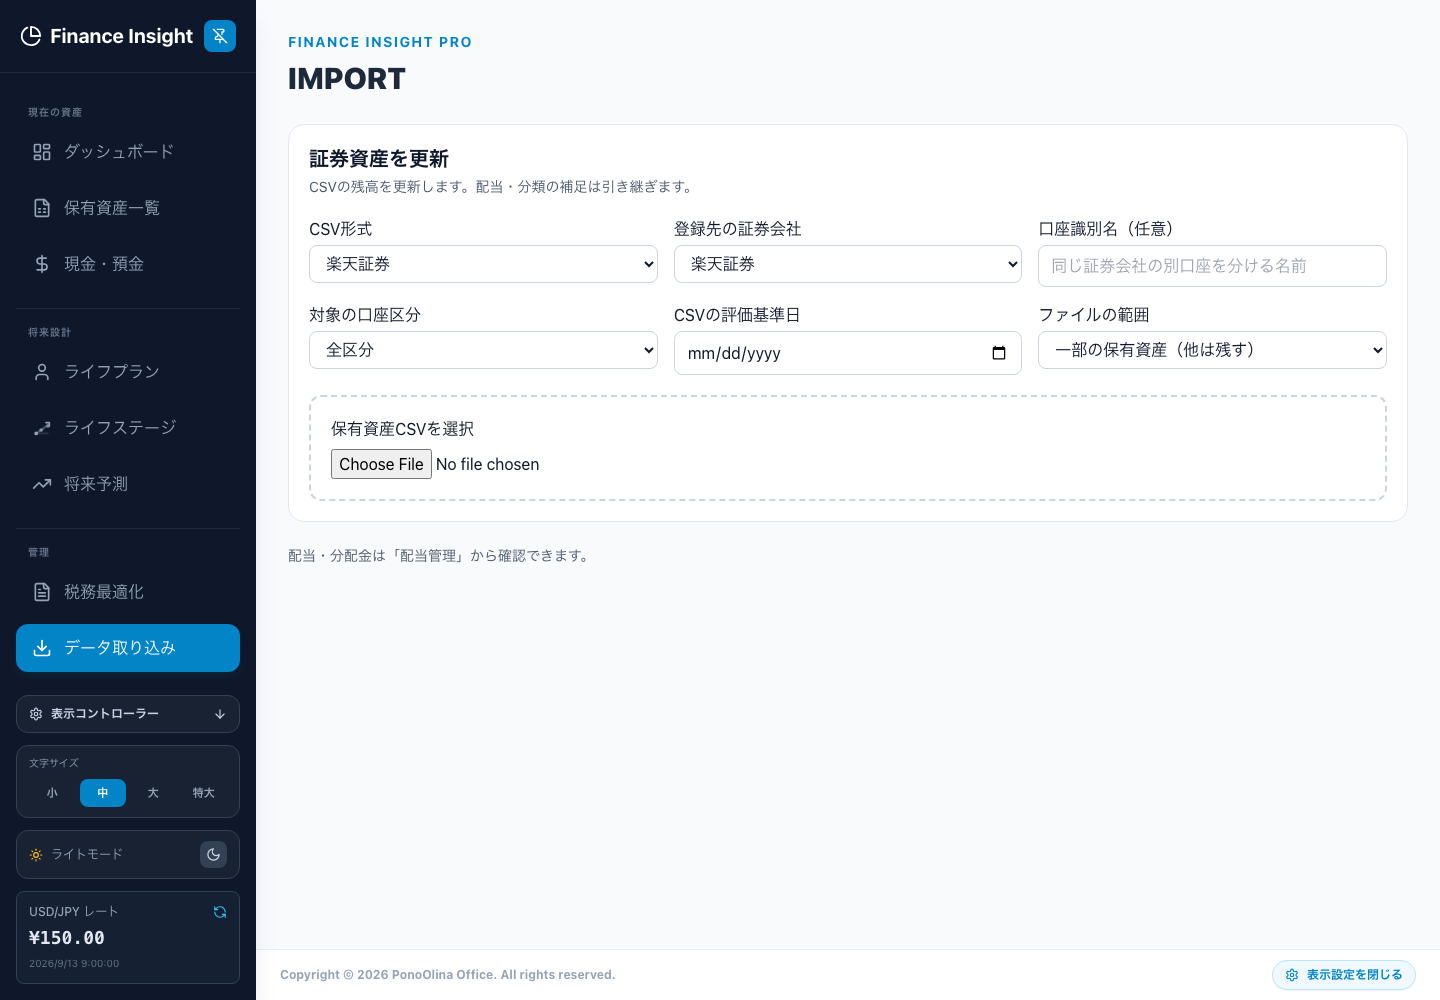1440x1000 pixels.
Task: Open ライフステージ in the sidebar
Action: [x=128, y=428]
